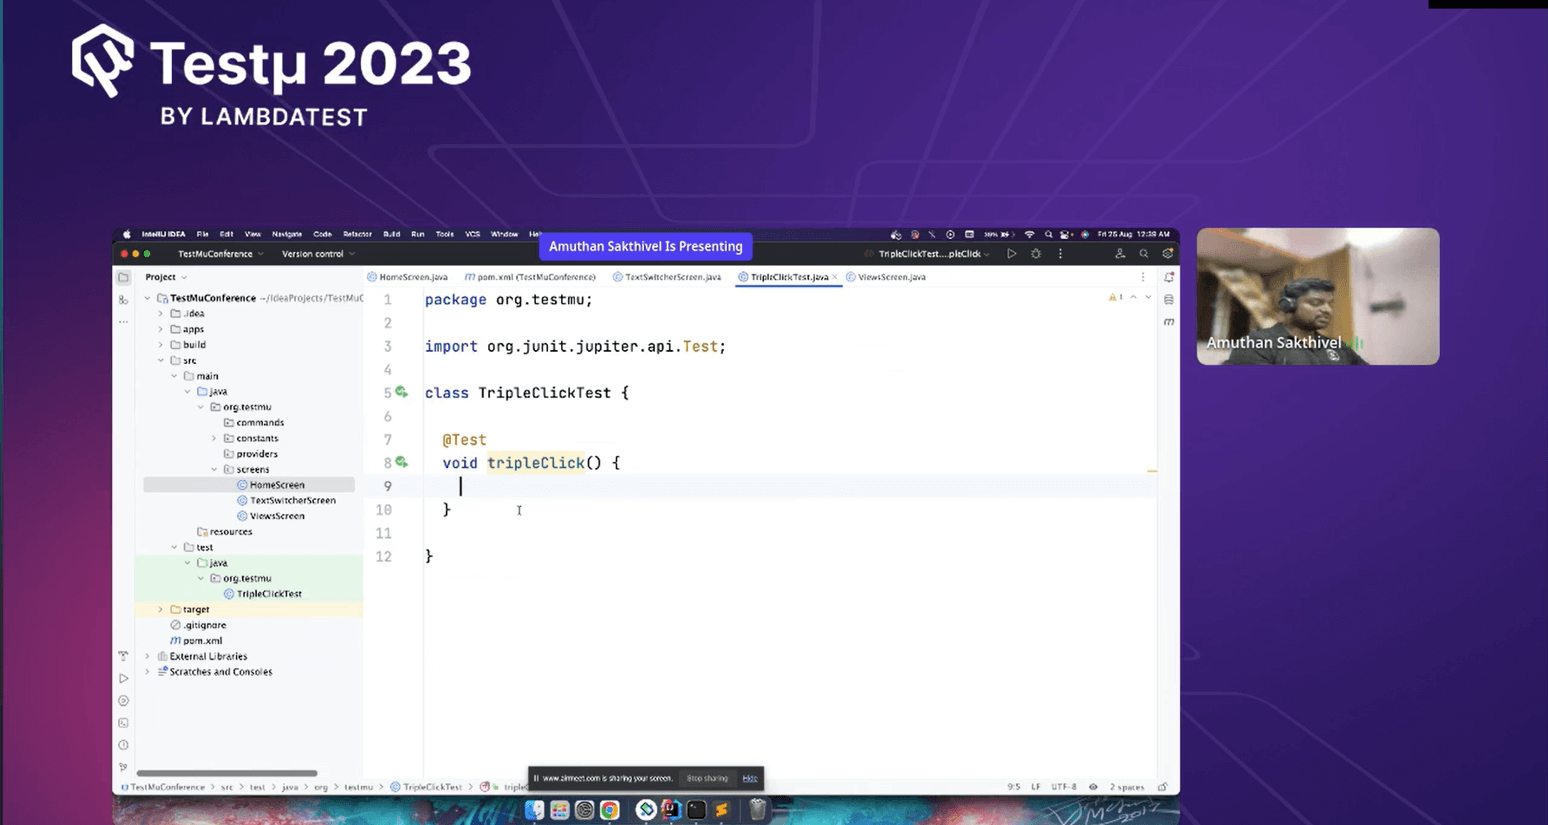Expand the build folder
The image size is (1548, 825).
point(160,345)
